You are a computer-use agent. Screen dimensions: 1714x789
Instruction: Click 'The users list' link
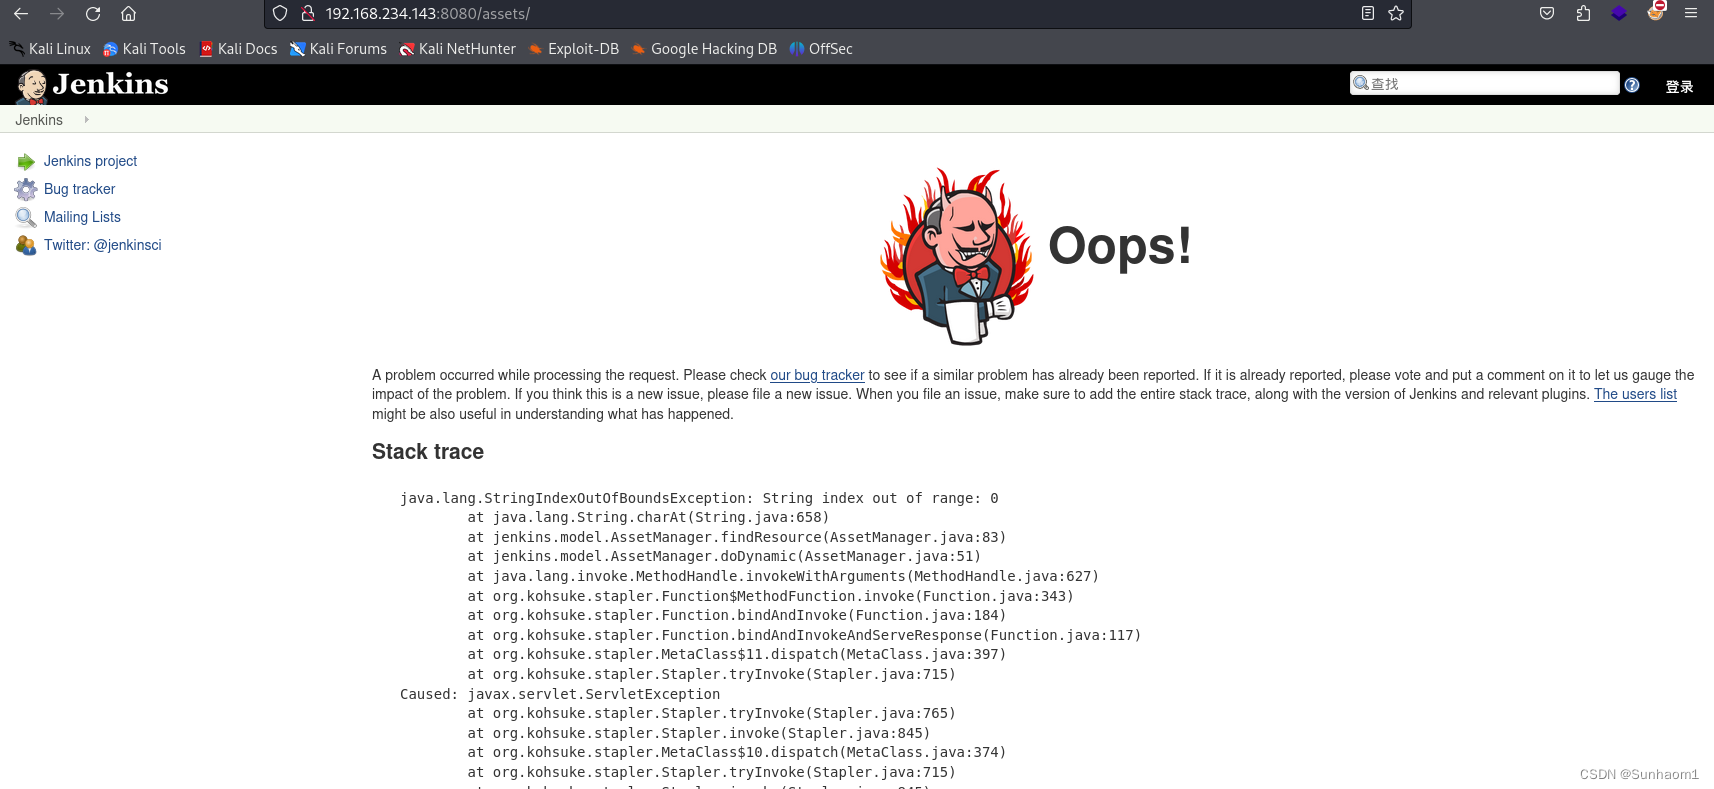tap(1635, 394)
